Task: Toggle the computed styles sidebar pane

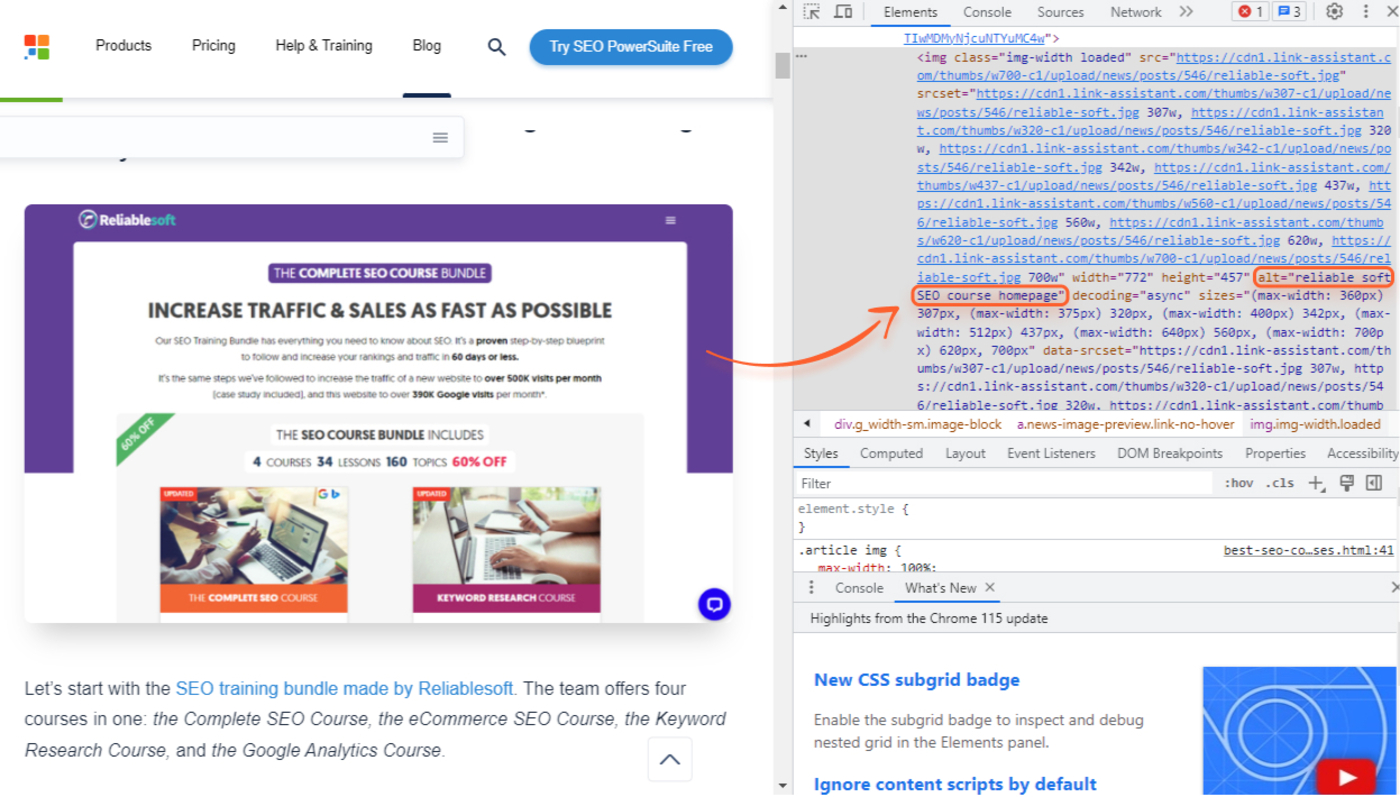Action: pos(1374,483)
